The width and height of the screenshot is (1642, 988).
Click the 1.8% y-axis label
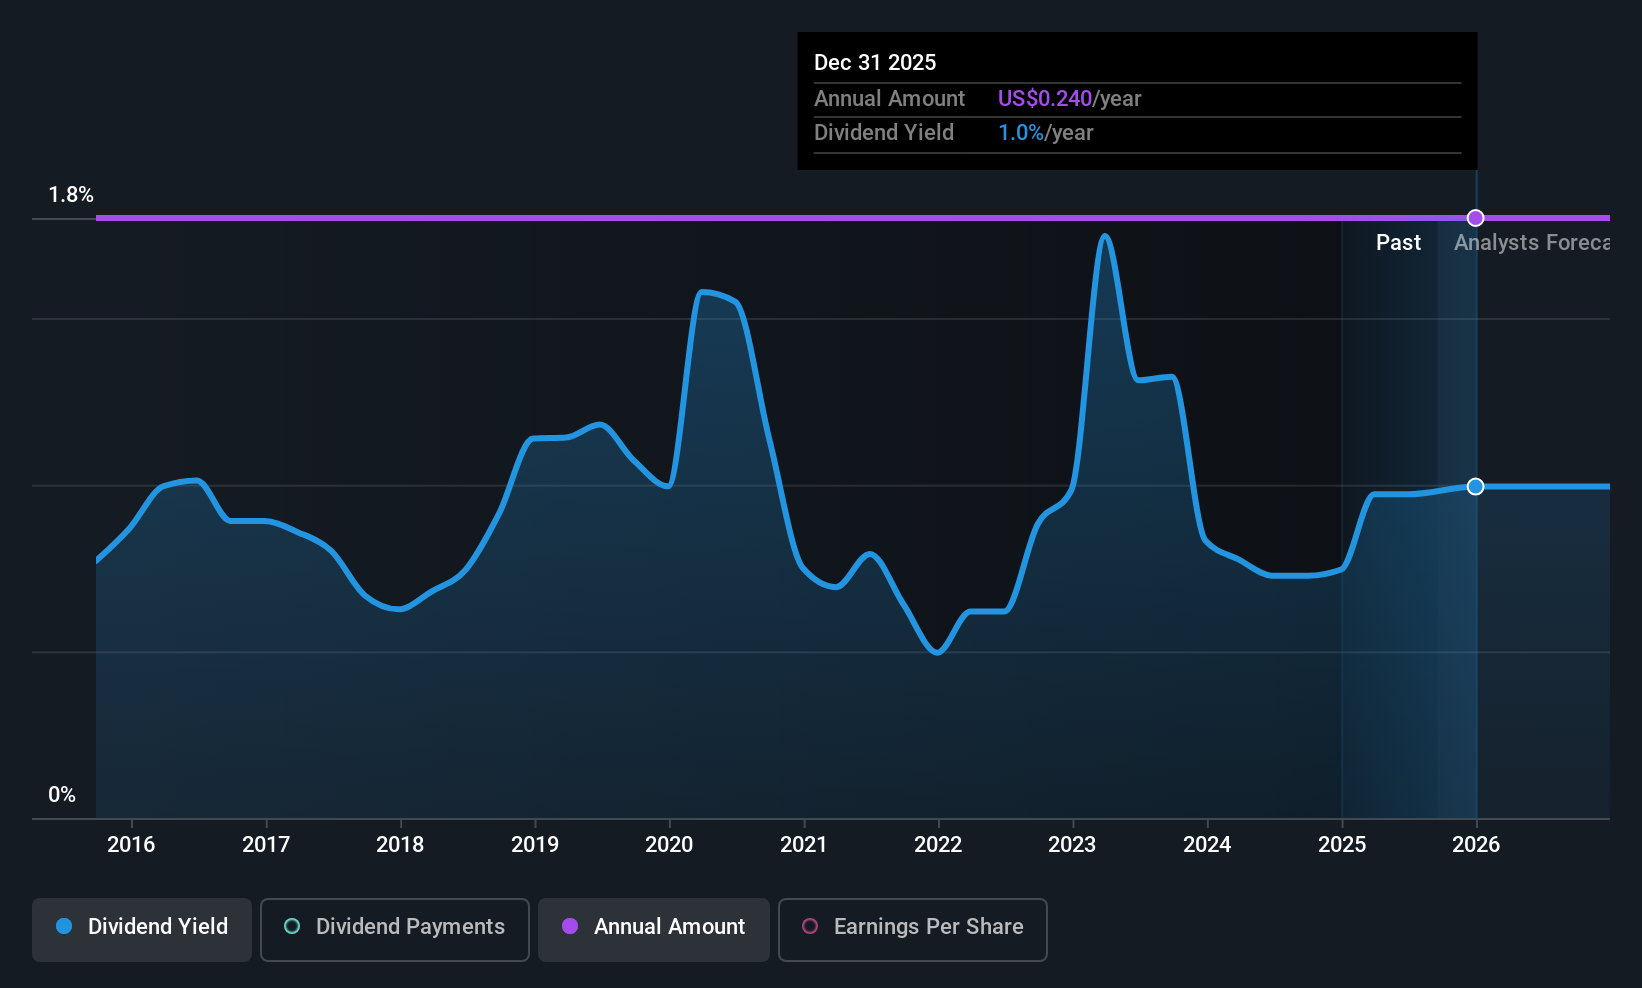click(71, 195)
